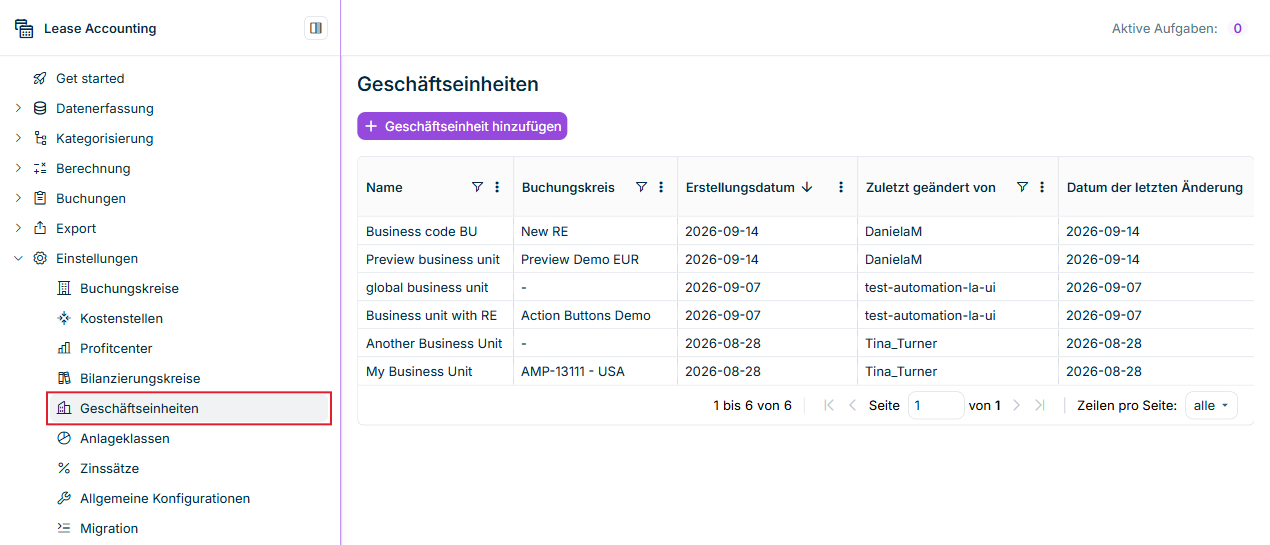This screenshot has width=1270, height=545.
Task: Open the Buchungskreis column options menu
Action: click(x=661, y=187)
